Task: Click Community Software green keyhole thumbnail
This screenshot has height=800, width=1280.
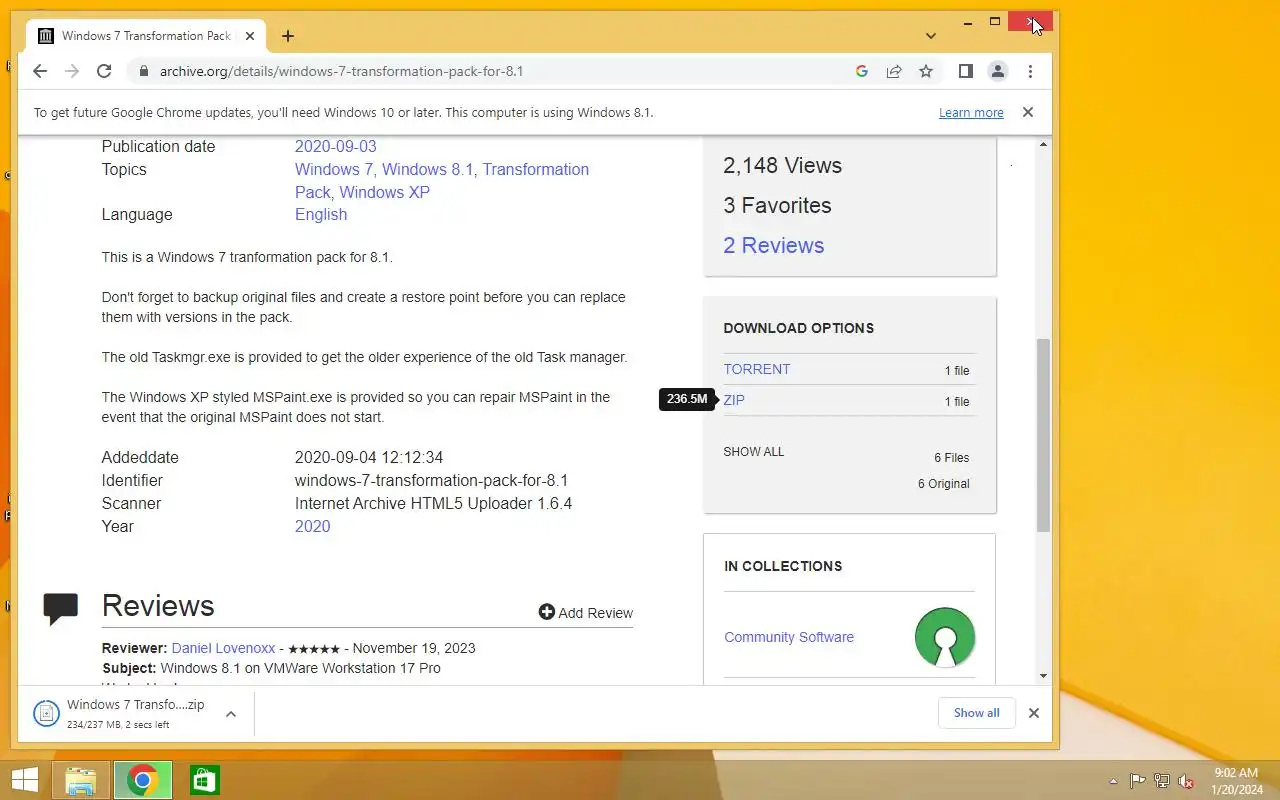Action: click(x=944, y=637)
